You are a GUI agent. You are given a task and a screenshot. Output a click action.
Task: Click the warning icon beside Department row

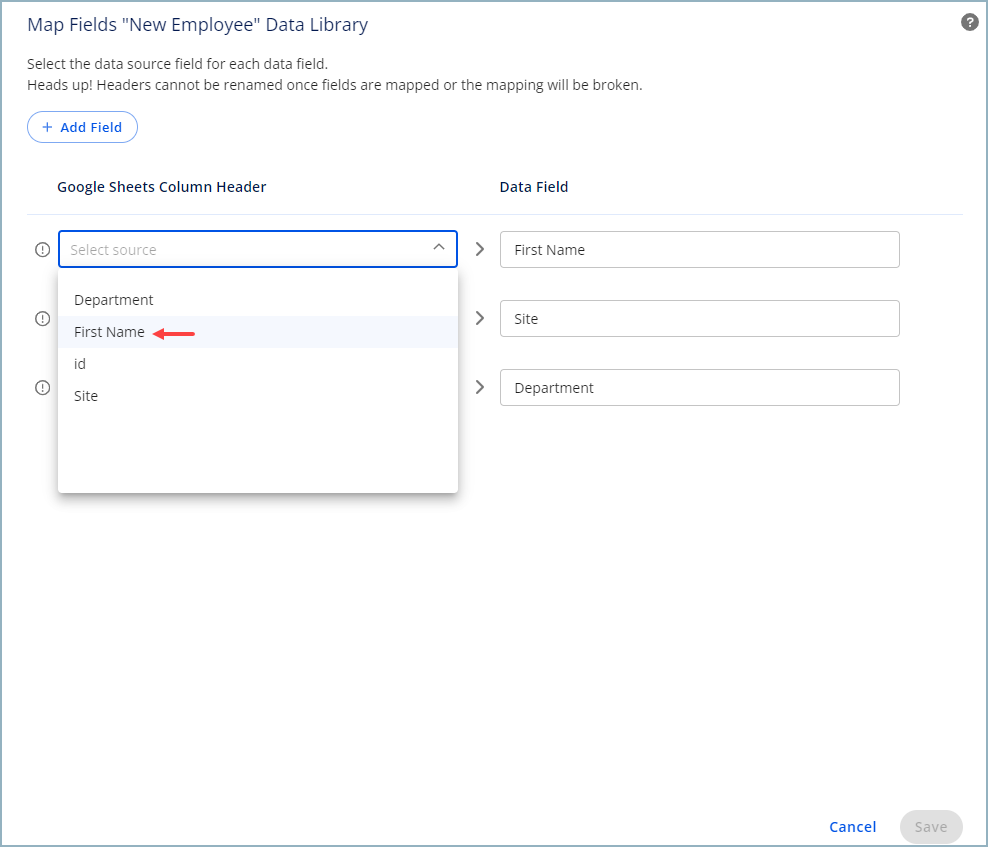tap(42, 388)
